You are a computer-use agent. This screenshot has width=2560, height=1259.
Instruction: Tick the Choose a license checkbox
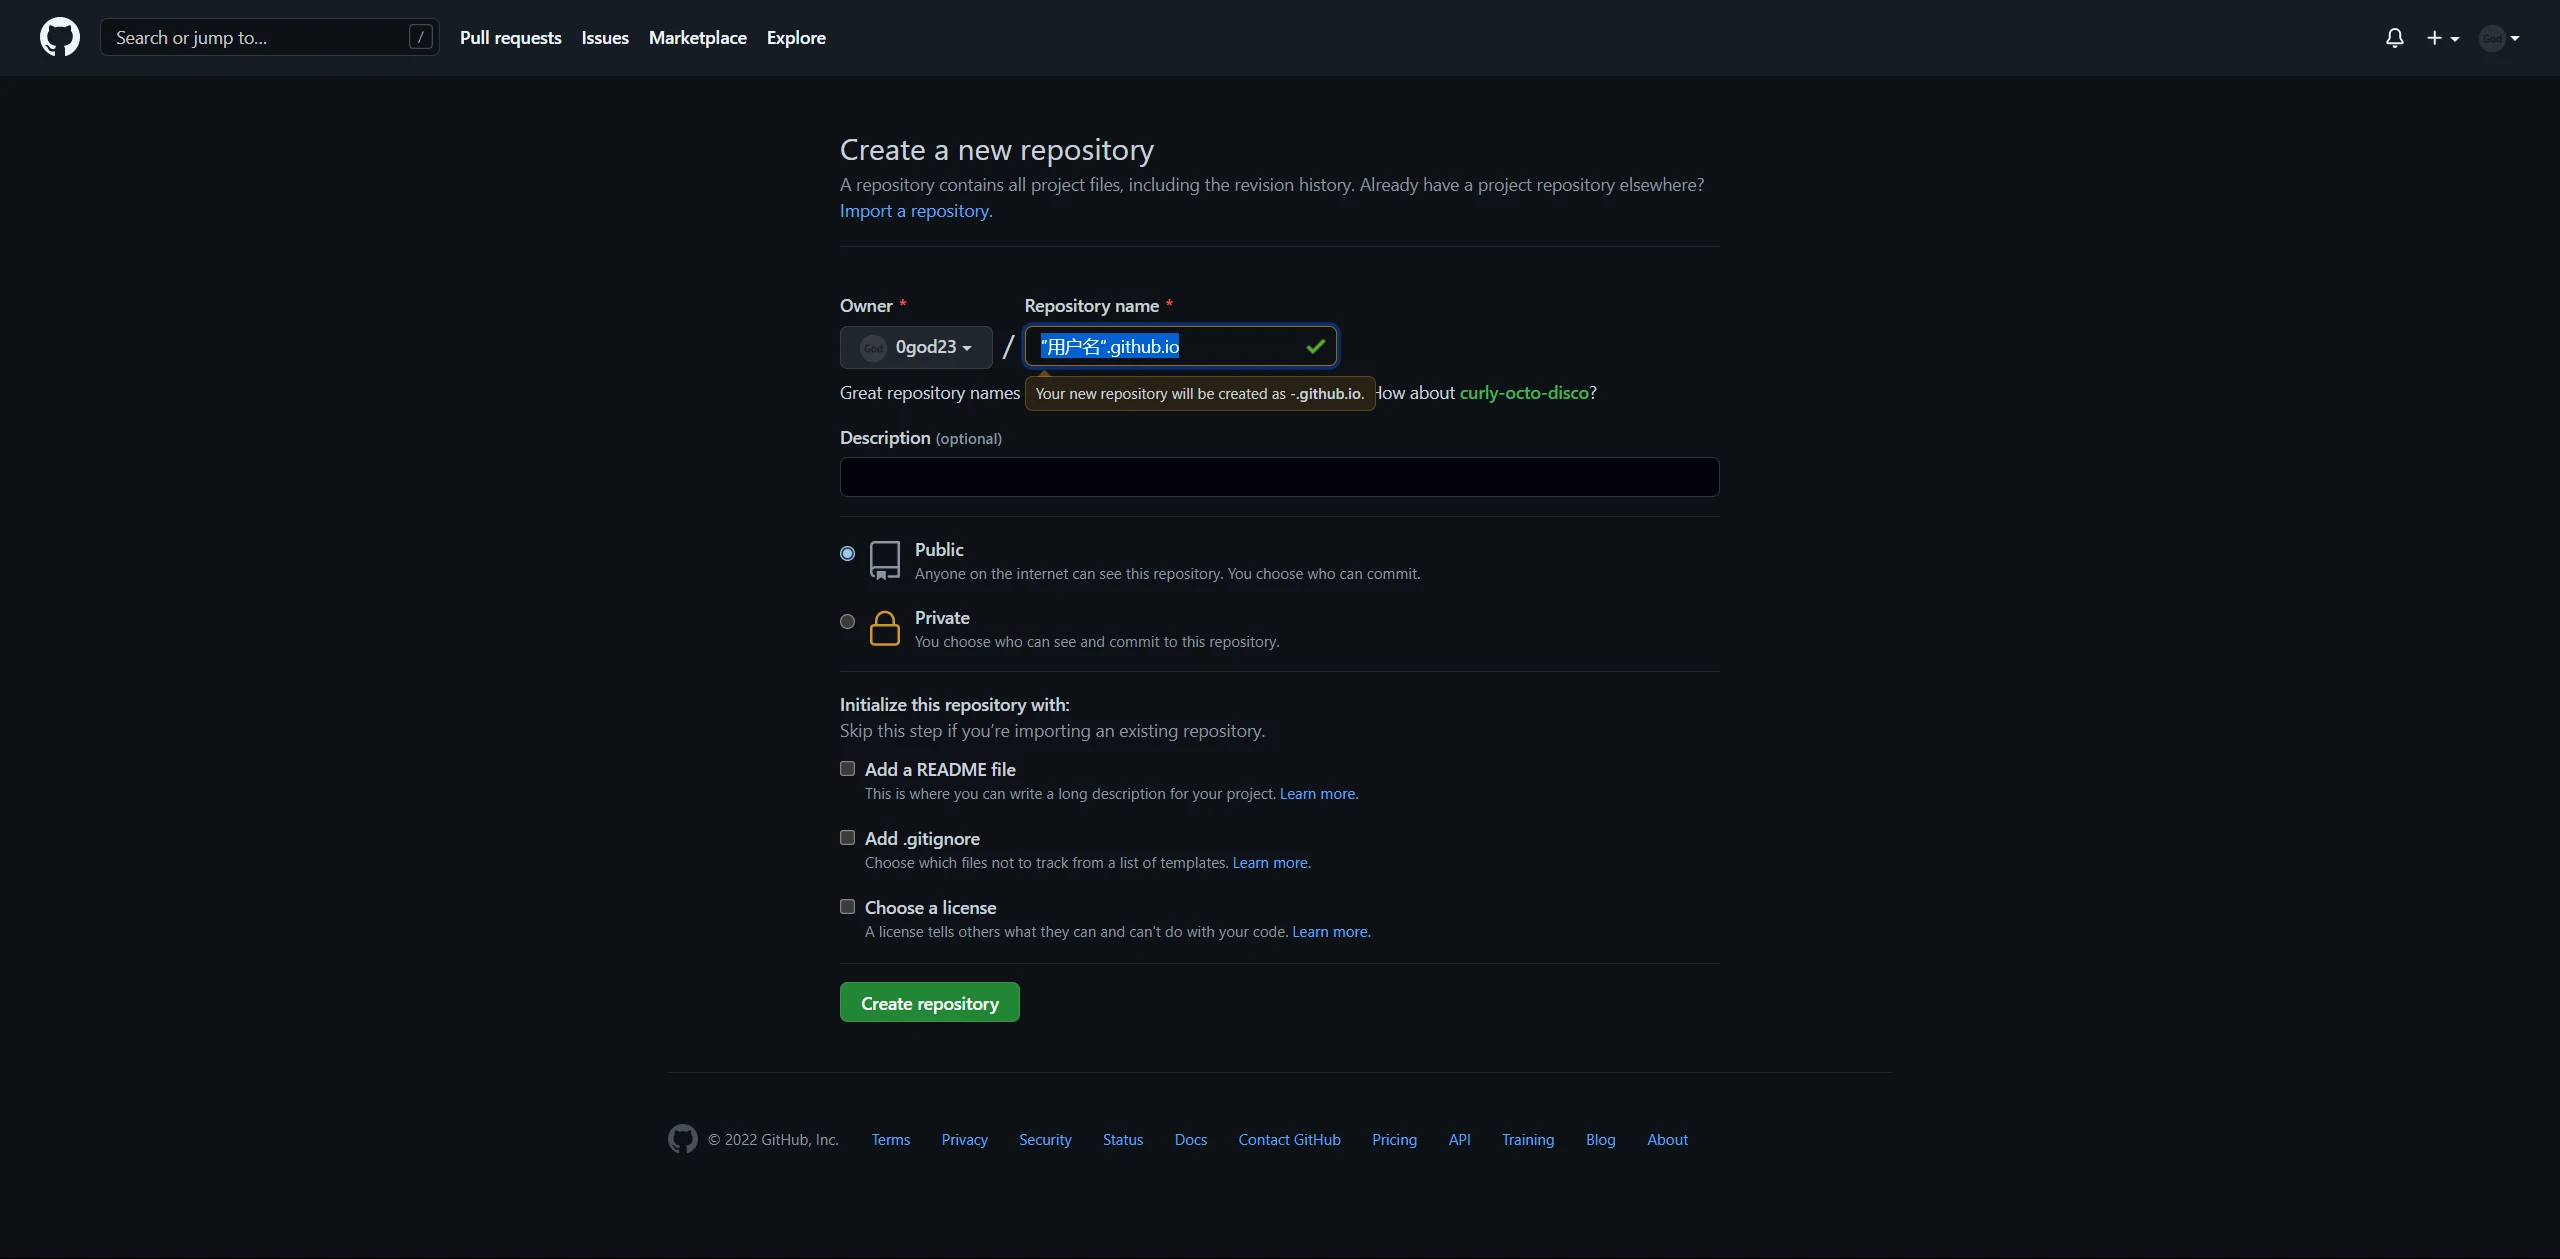pyautogui.click(x=847, y=906)
